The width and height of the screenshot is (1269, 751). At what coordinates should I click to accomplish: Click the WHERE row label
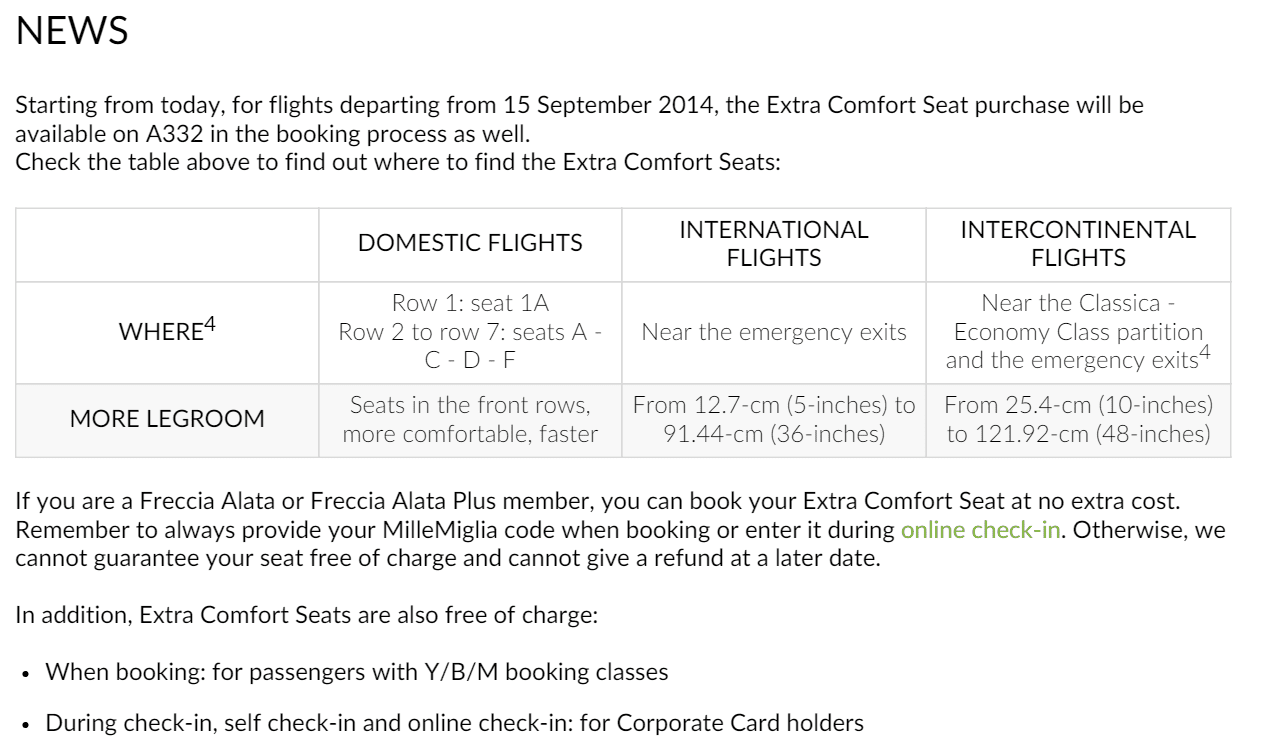click(x=167, y=332)
